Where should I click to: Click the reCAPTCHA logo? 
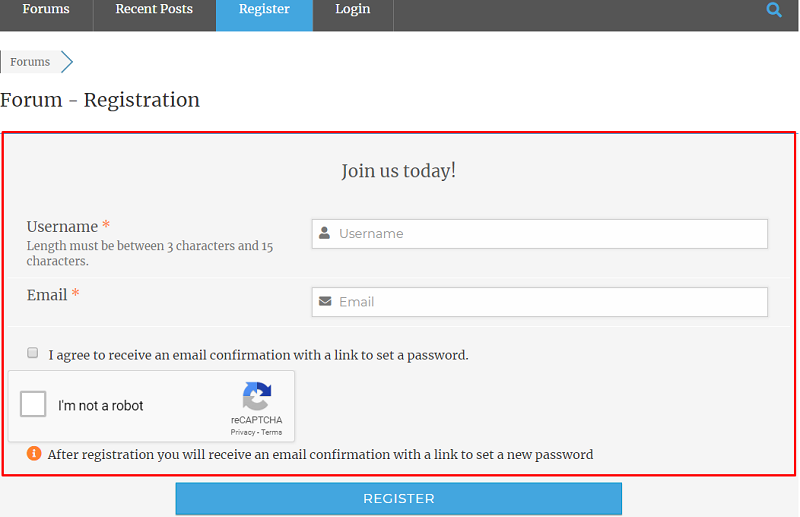click(257, 396)
